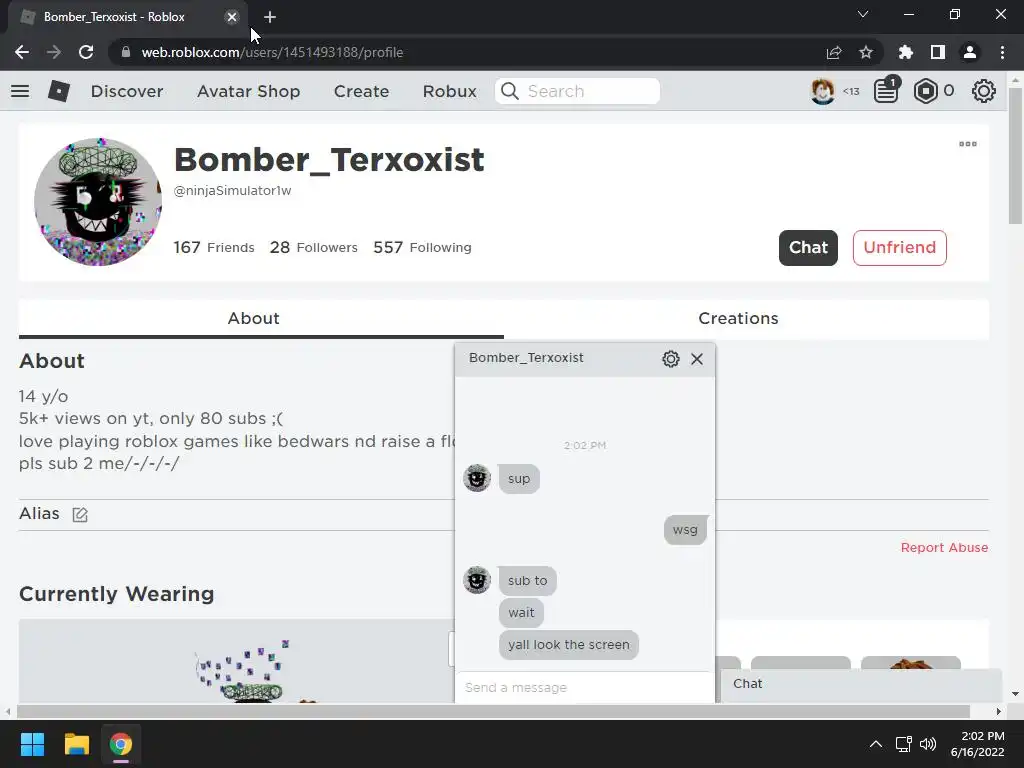Show hidden system tray icons
This screenshot has height=768, width=1024.
tap(876, 744)
